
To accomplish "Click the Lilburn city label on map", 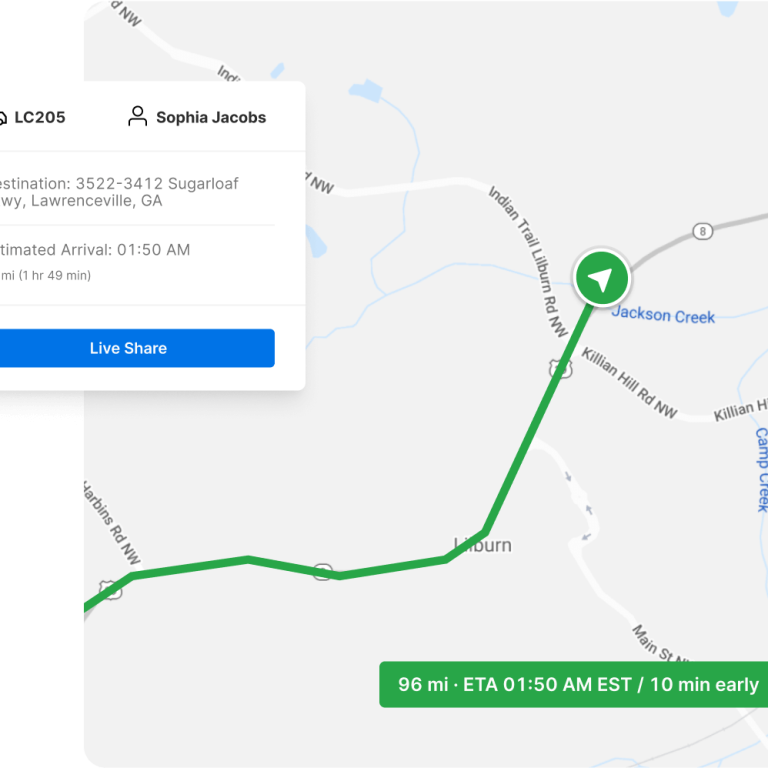I will (x=482, y=545).
